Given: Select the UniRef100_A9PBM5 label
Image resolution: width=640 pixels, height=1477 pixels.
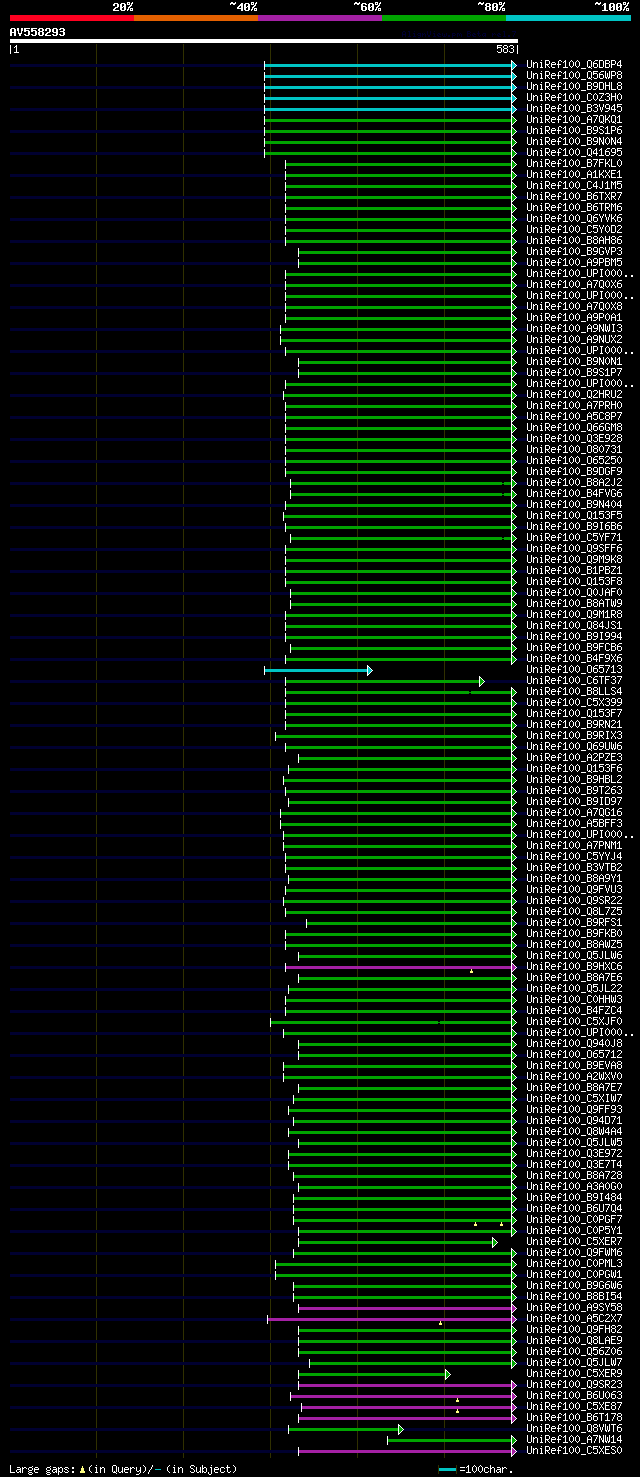Looking at the screenshot, I should [x=574, y=262].
